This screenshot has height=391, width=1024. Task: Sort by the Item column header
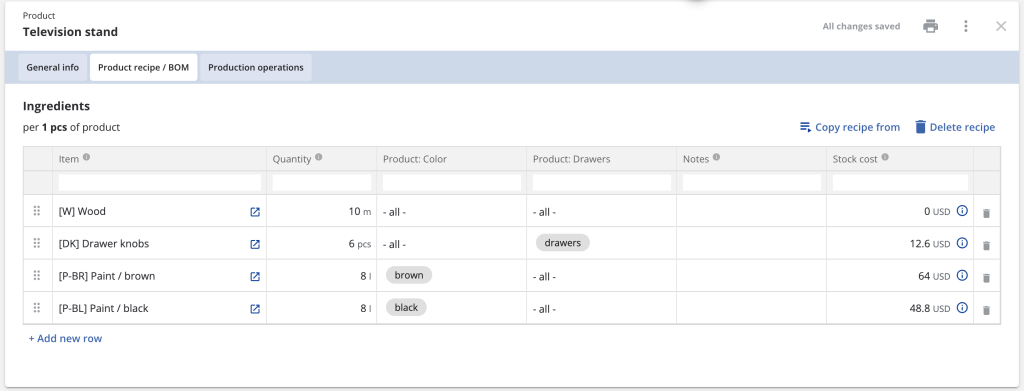click(69, 159)
